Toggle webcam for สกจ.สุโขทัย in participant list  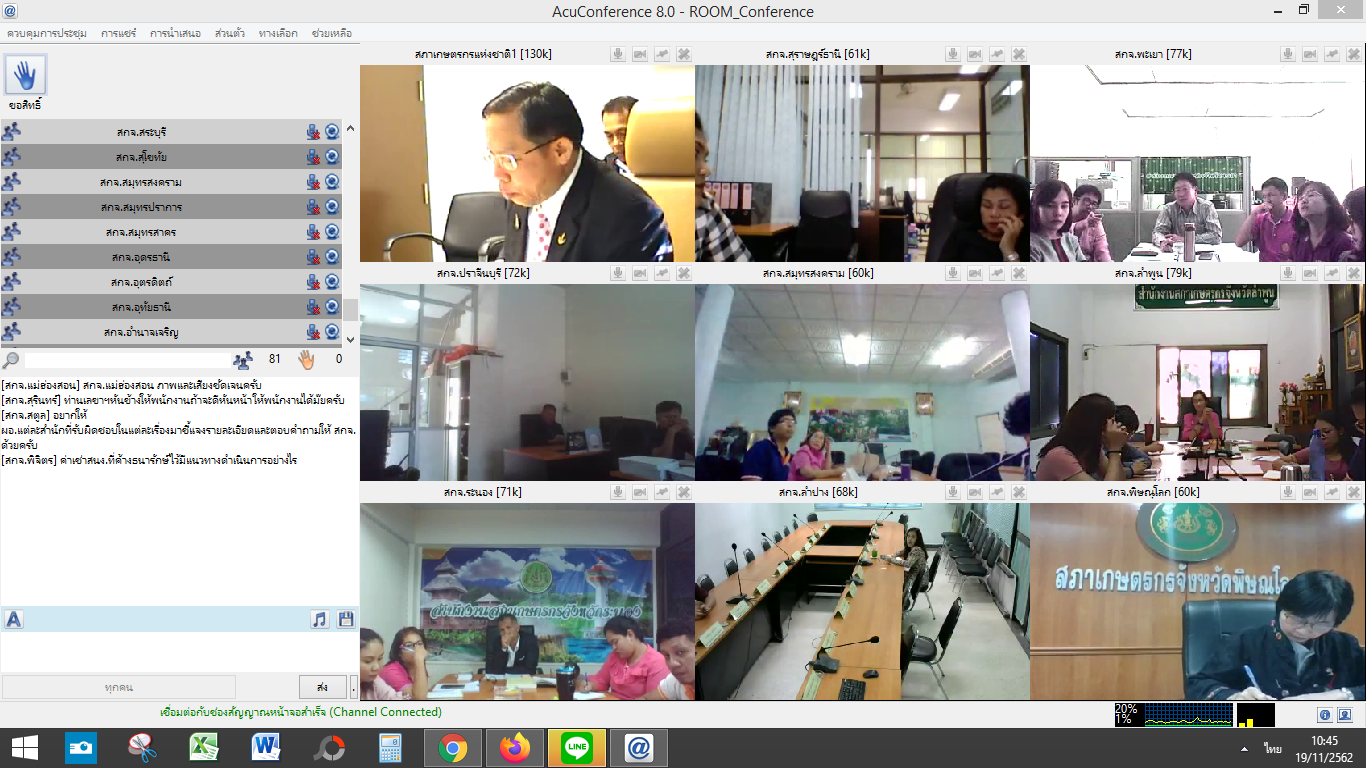pyautogui.click(x=332, y=157)
